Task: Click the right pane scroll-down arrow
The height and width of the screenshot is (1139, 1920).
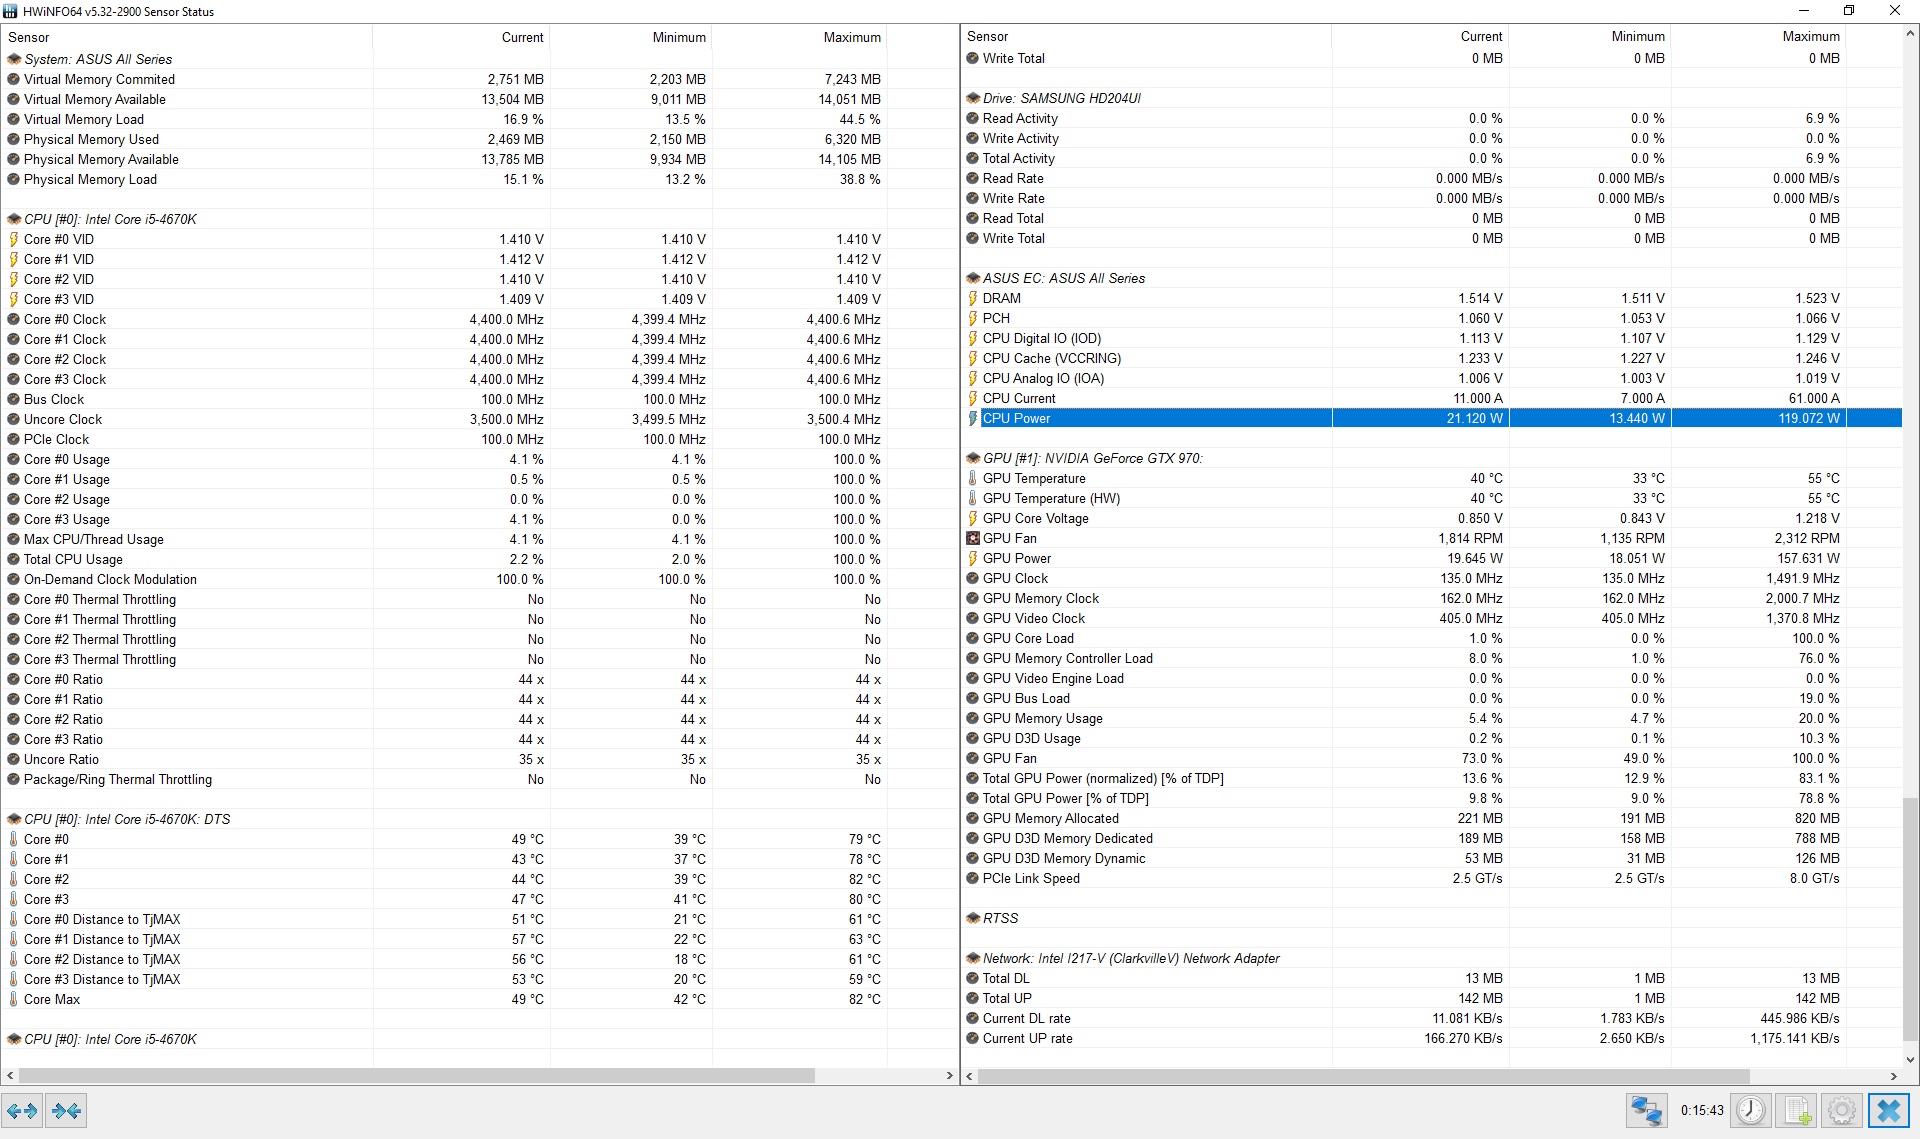Action: pyautogui.click(x=1911, y=1059)
